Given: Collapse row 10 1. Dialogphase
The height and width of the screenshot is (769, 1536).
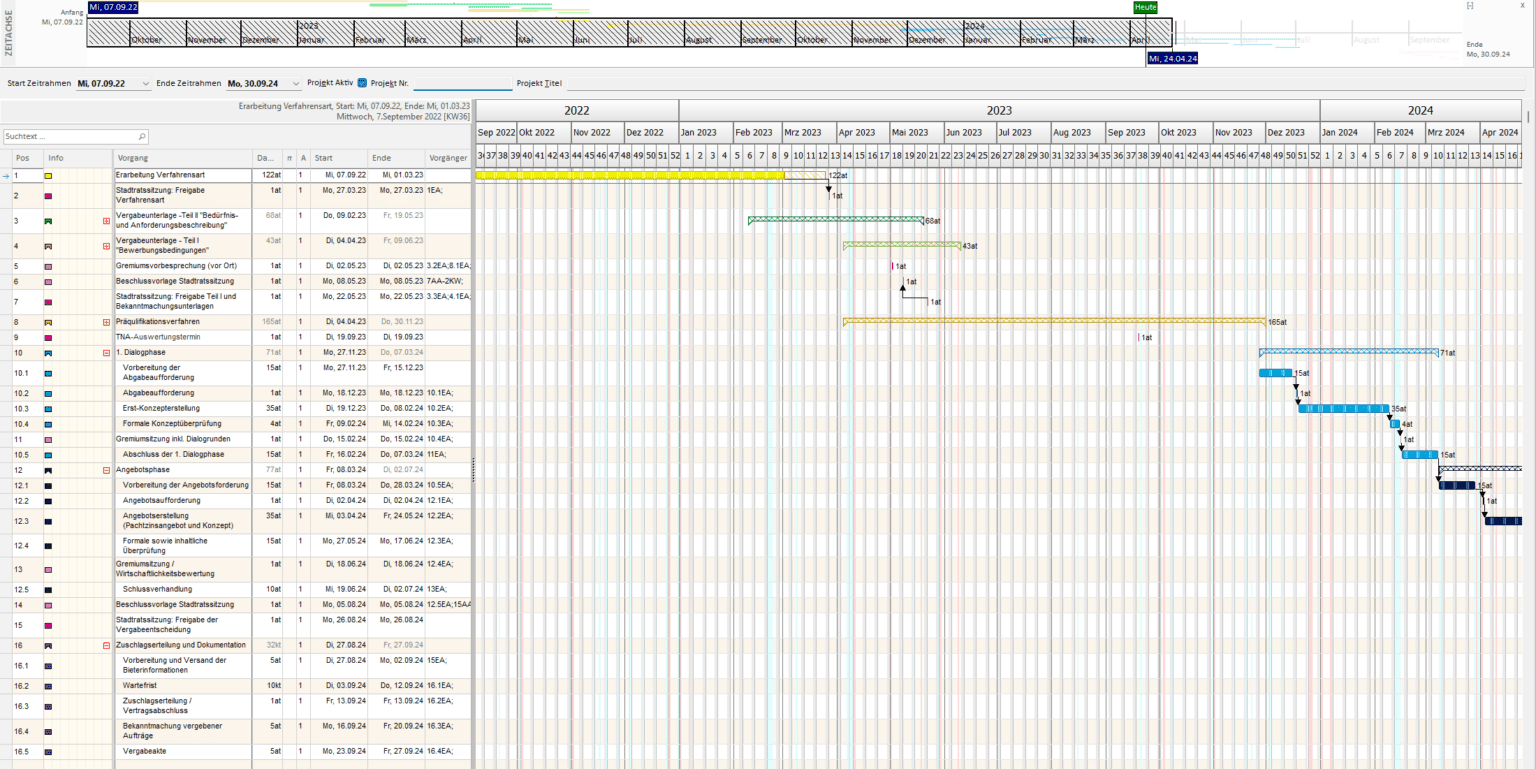Looking at the screenshot, I should pyautogui.click(x=106, y=353).
